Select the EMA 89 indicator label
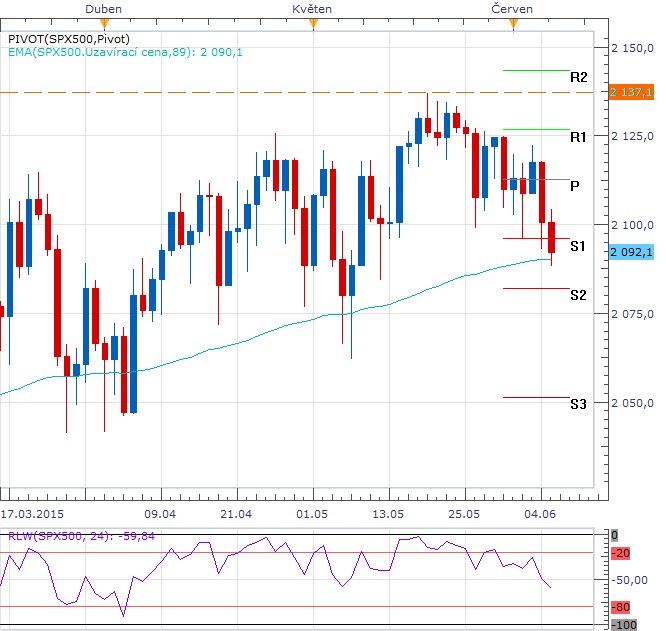This screenshot has height=631, width=666. [x=125, y=52]
